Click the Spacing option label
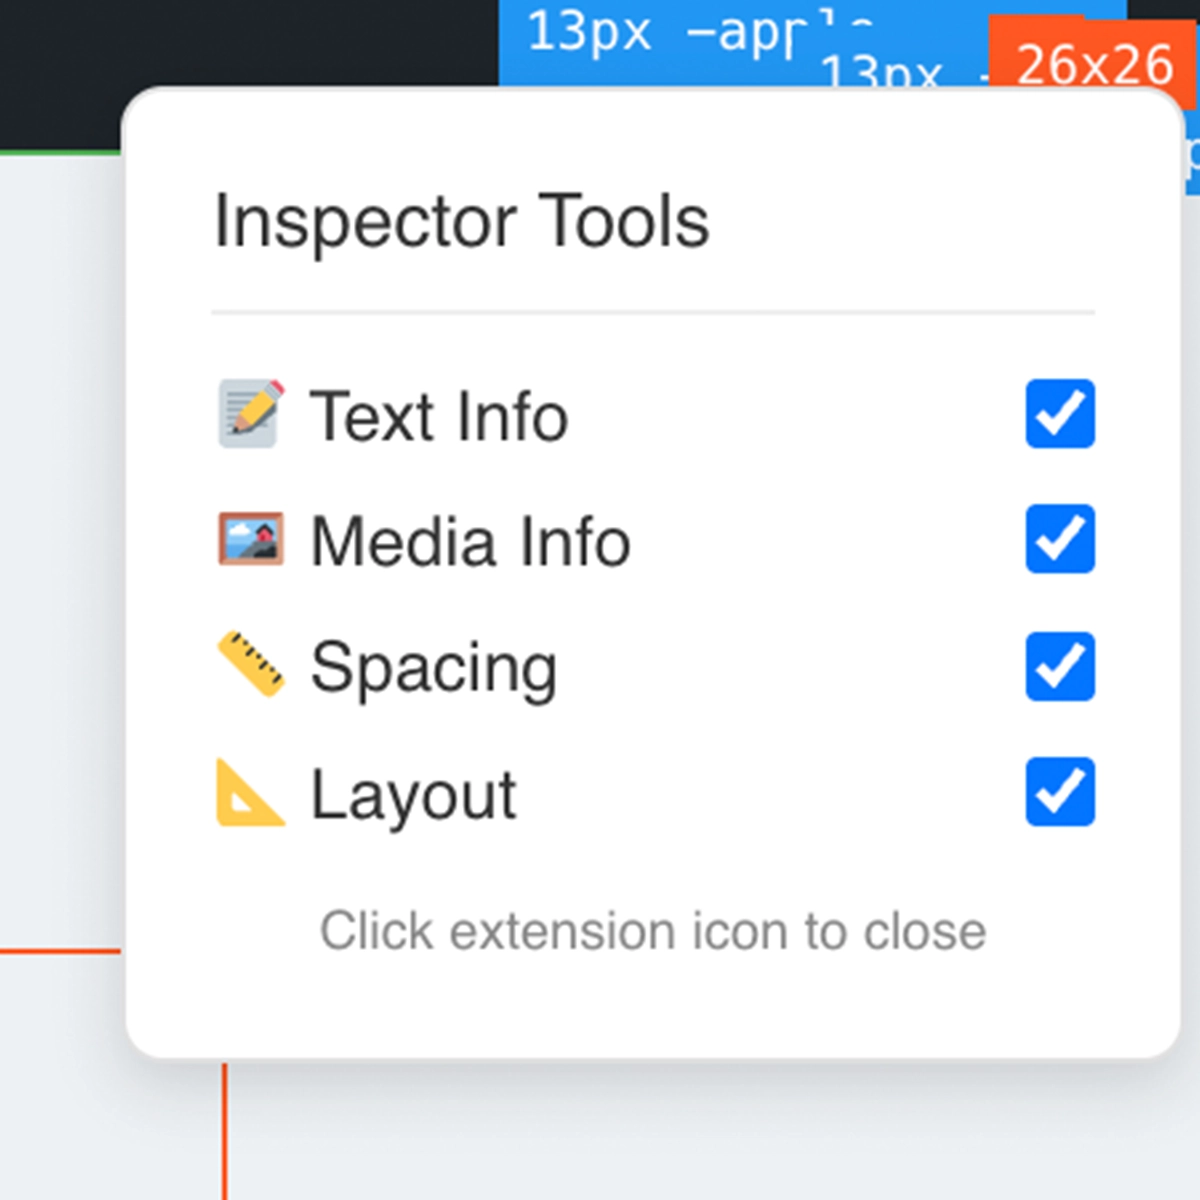Viewport: 1200px width, 1200px height. pos(433,668)
